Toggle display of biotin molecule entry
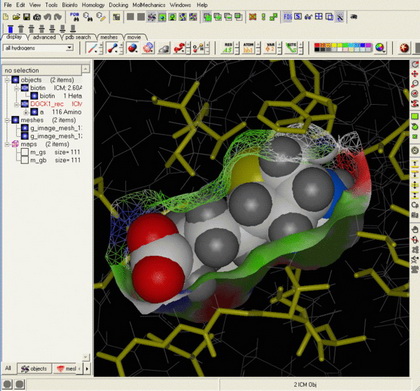Viewport: 420px width, 391px height. [34, 96]
